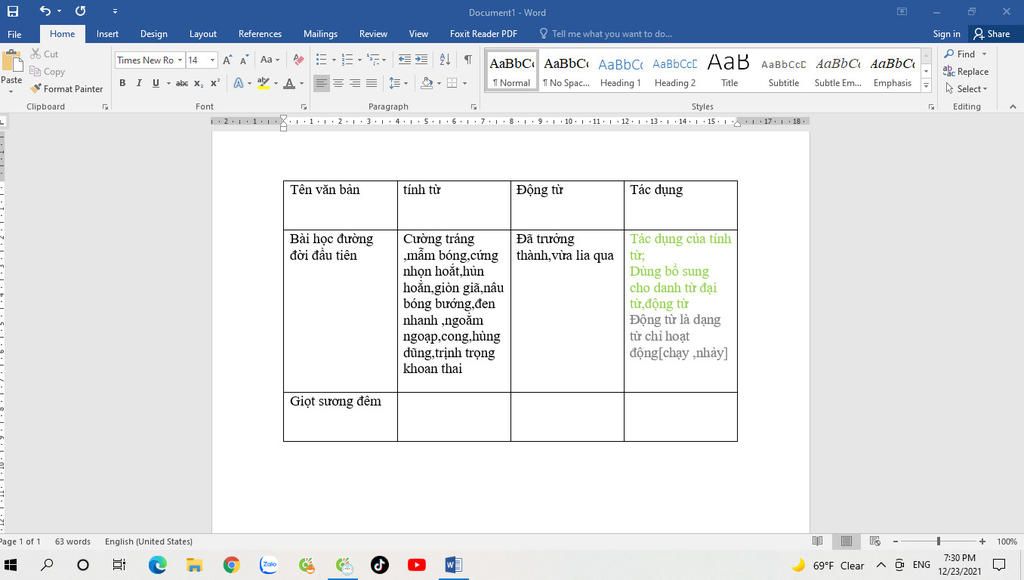
Task: Click Sign in link
Action: (946, 34)
